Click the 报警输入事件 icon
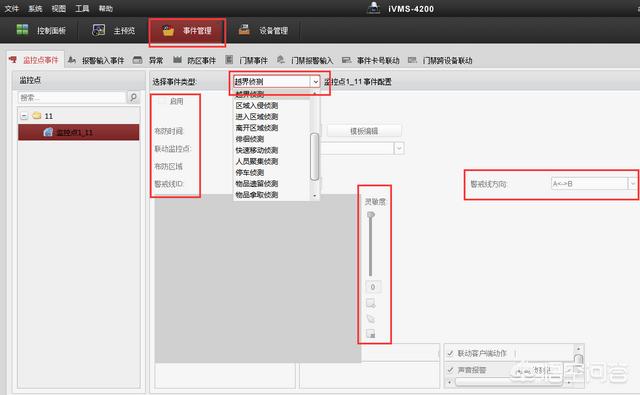This screenshot has width=640, height=395. 72,60
